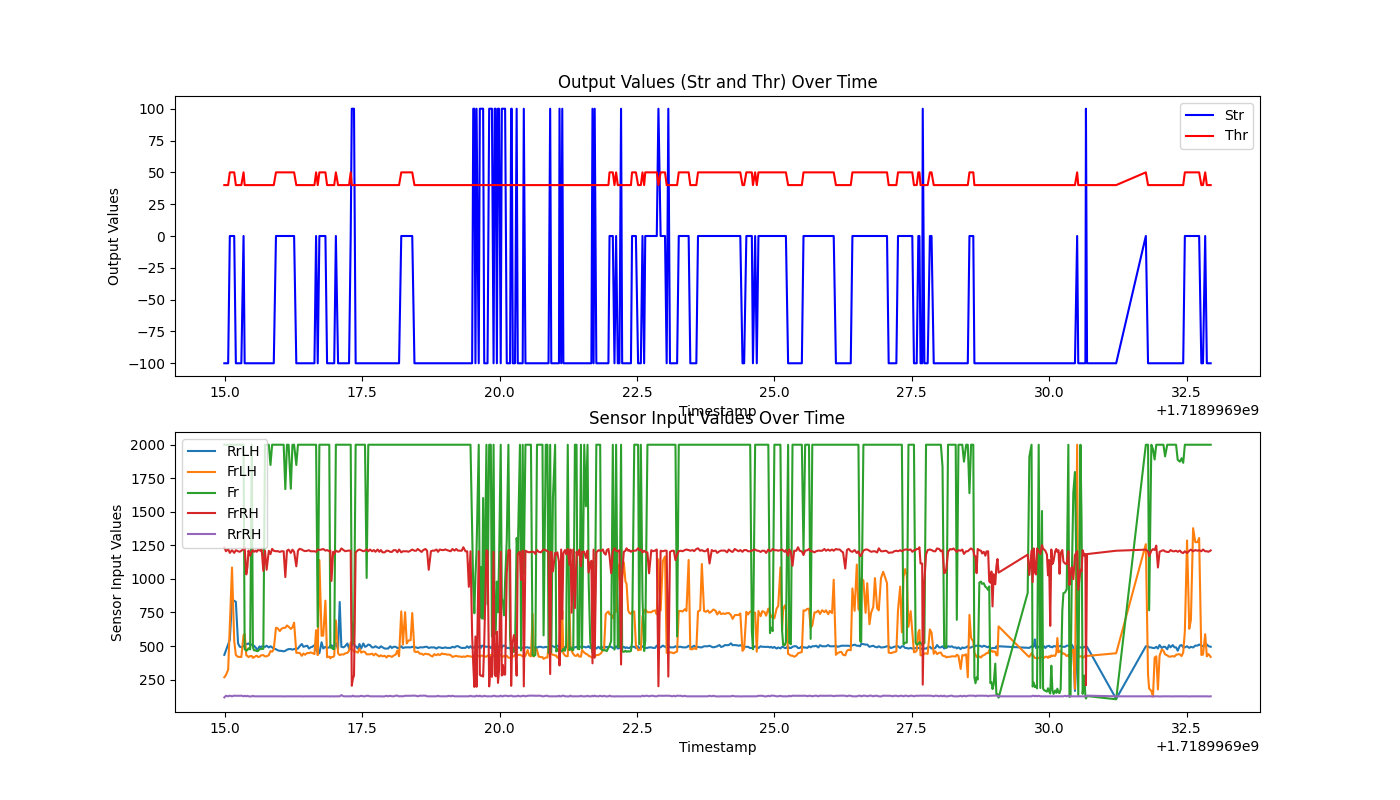This screenshot has height=800, width=1400.
Task: Click the FrRH legend label
Action: (x=243, y=513)
